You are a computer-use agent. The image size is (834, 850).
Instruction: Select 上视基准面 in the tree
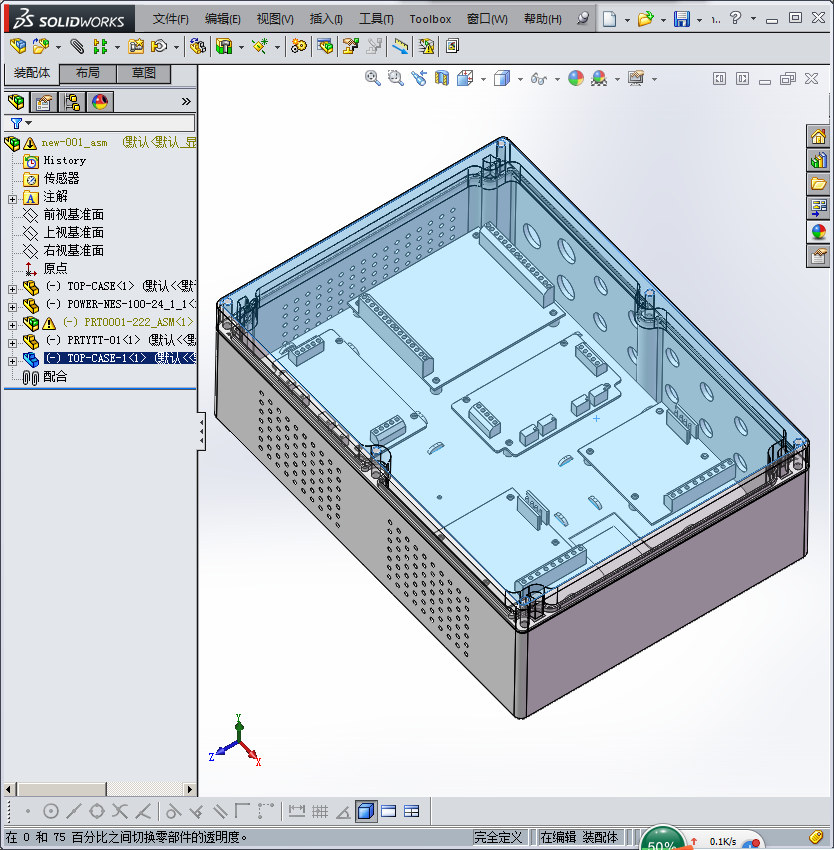(73, 233)
